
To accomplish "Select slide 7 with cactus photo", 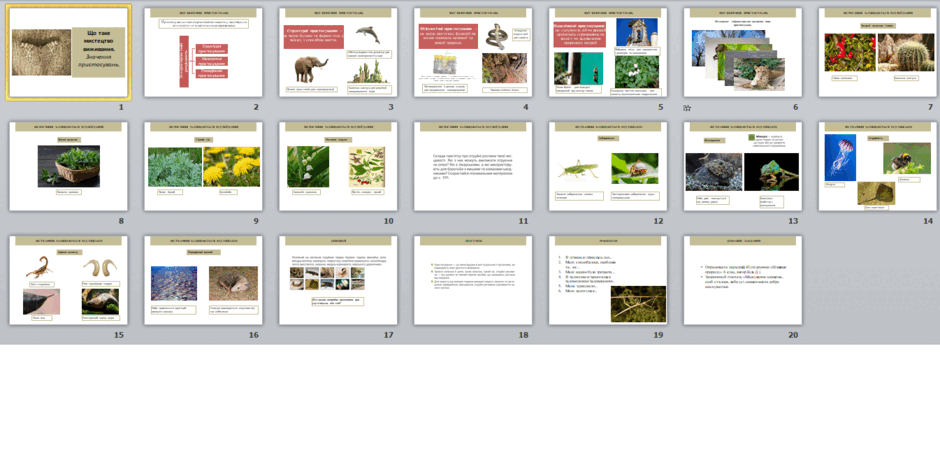I will tap(878, 52).
